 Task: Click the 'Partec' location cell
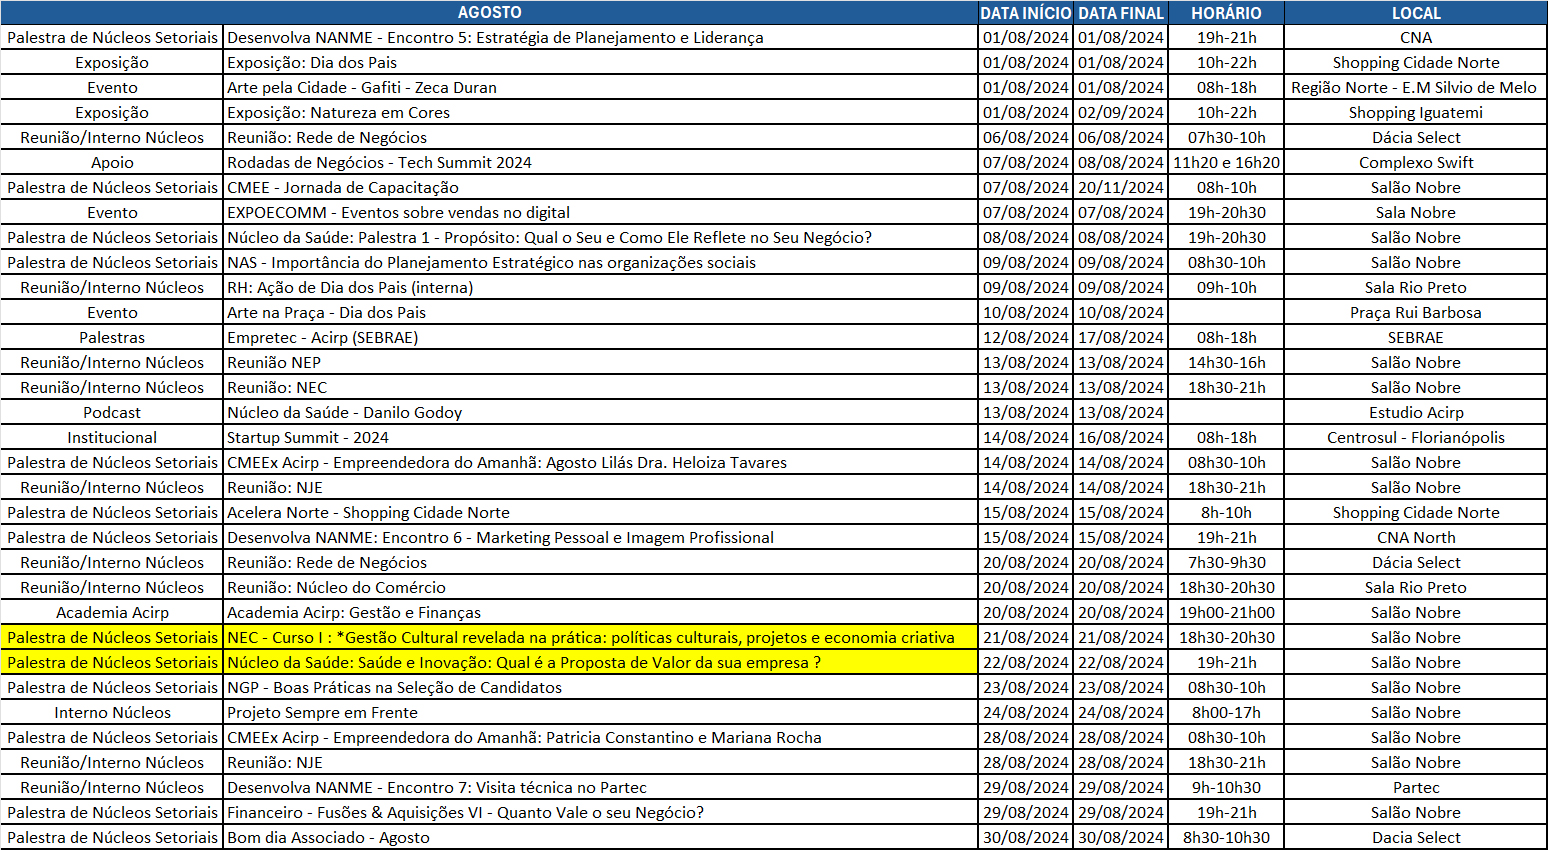click(x=1416, y=787)
